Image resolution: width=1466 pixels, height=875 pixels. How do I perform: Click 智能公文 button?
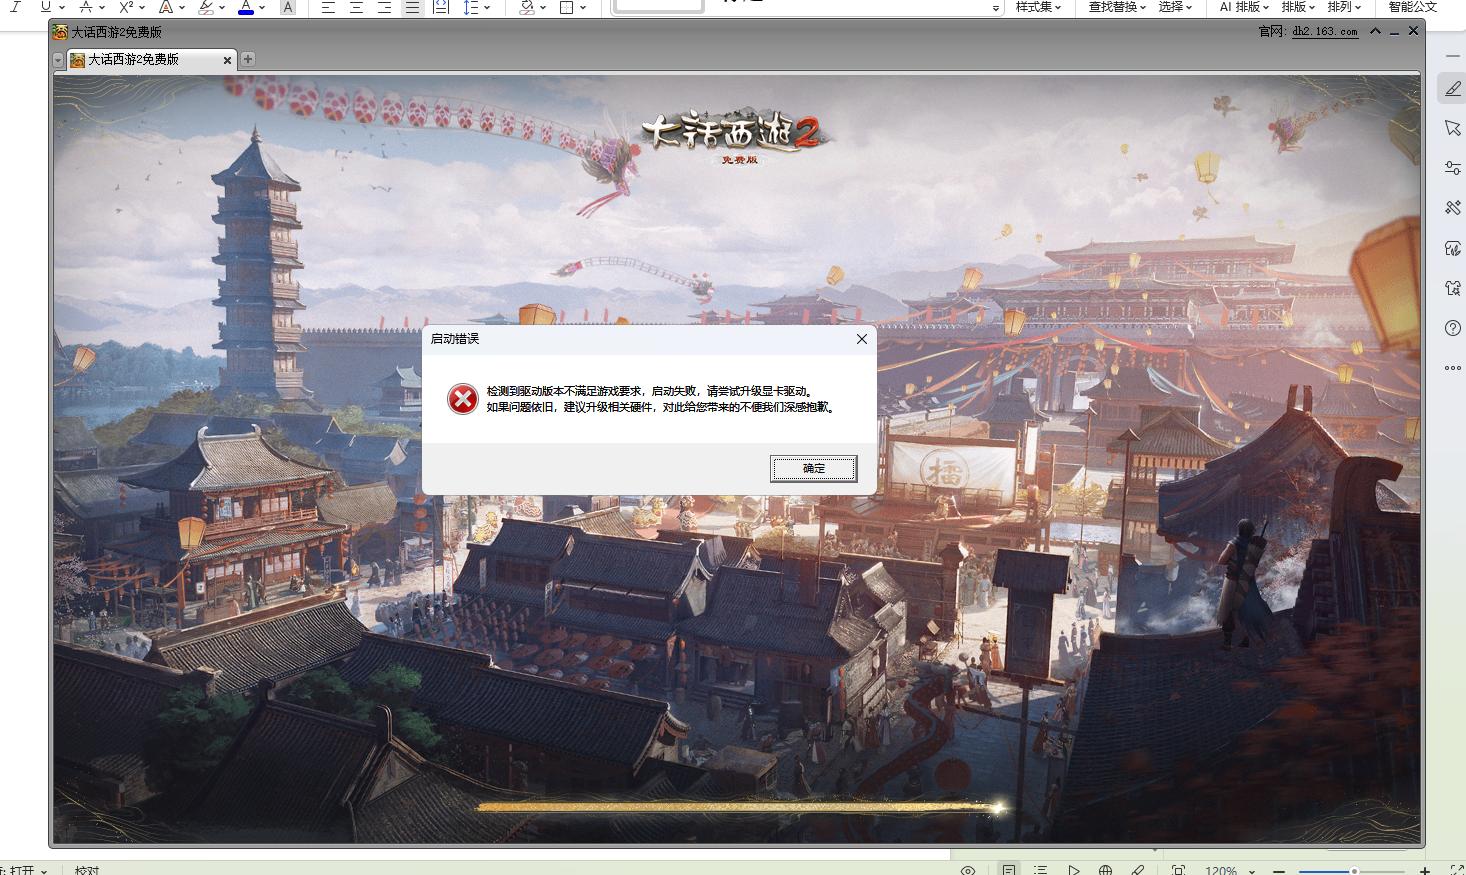click(1412, 7)
